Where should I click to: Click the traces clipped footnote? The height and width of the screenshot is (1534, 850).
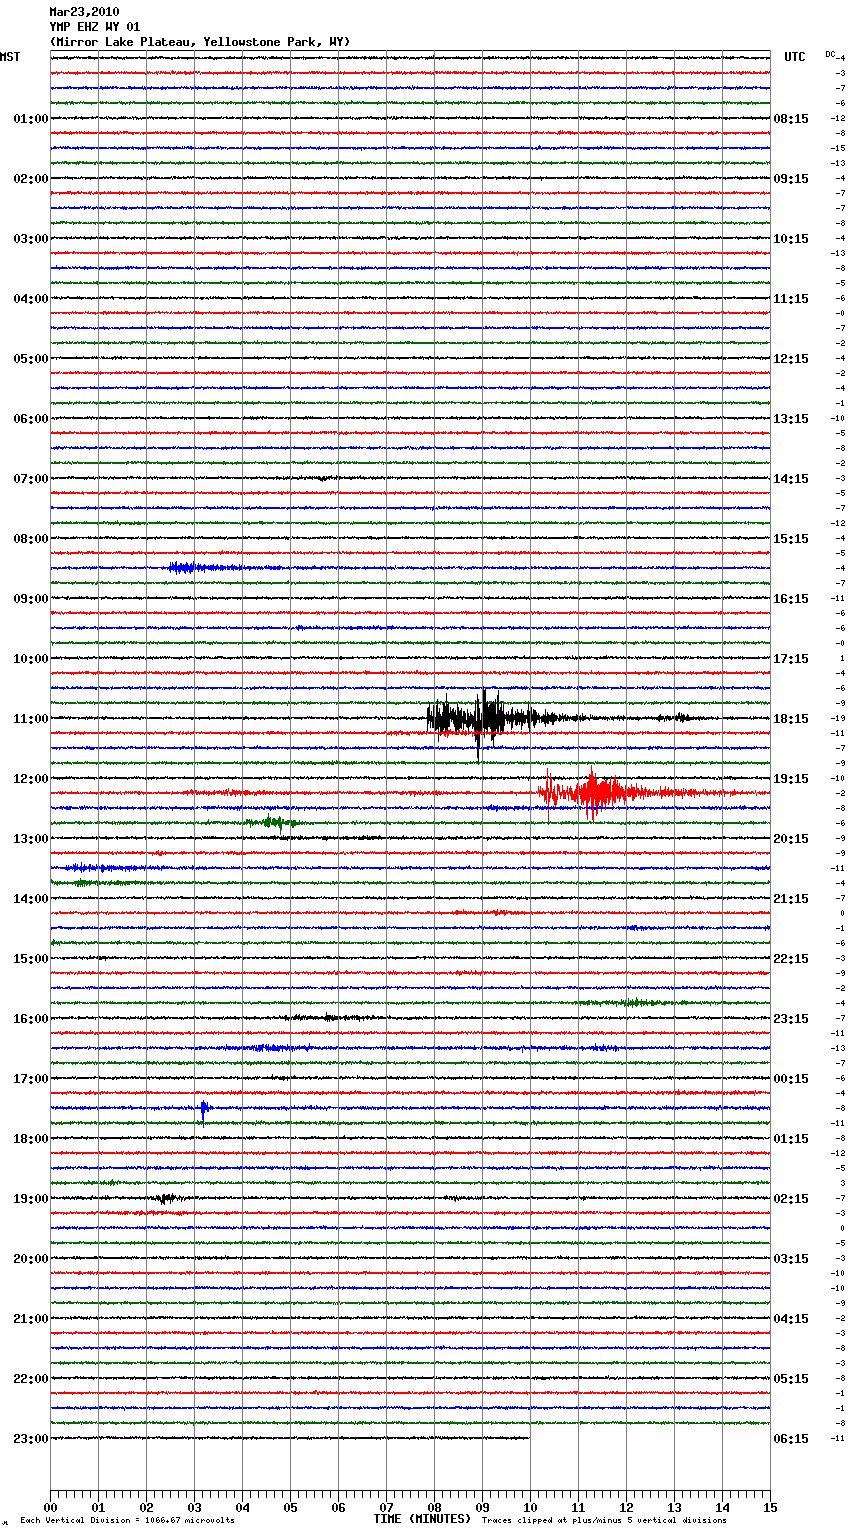604,1521
